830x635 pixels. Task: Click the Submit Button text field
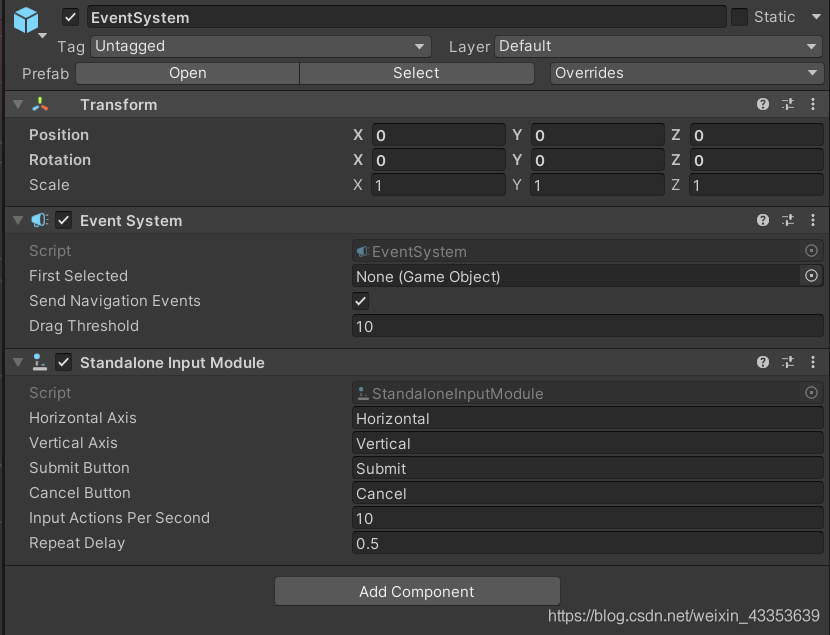[588, 468]
